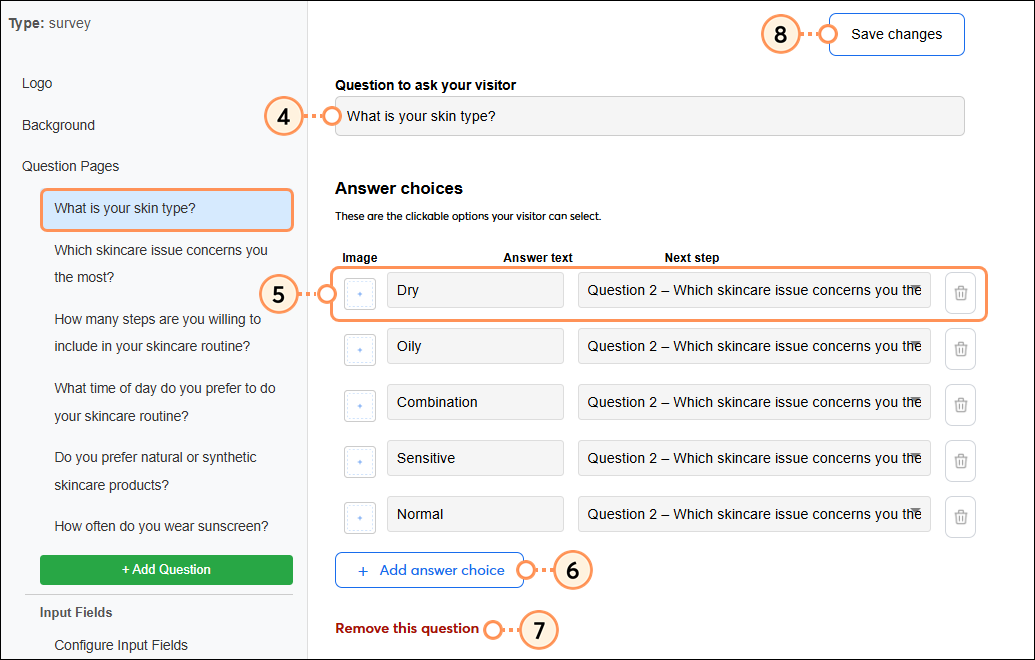Upload image for the Dry answer

(360, 293)
